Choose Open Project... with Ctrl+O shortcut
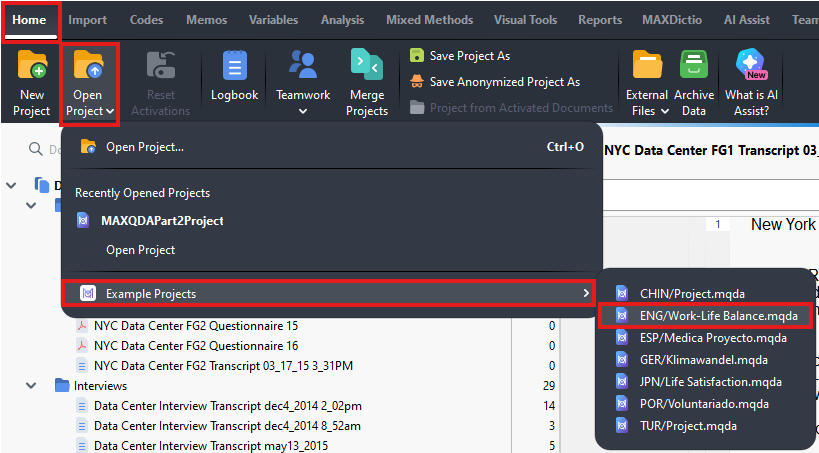Viewport: 819px width, 453px height. click(x=332, y=147)
